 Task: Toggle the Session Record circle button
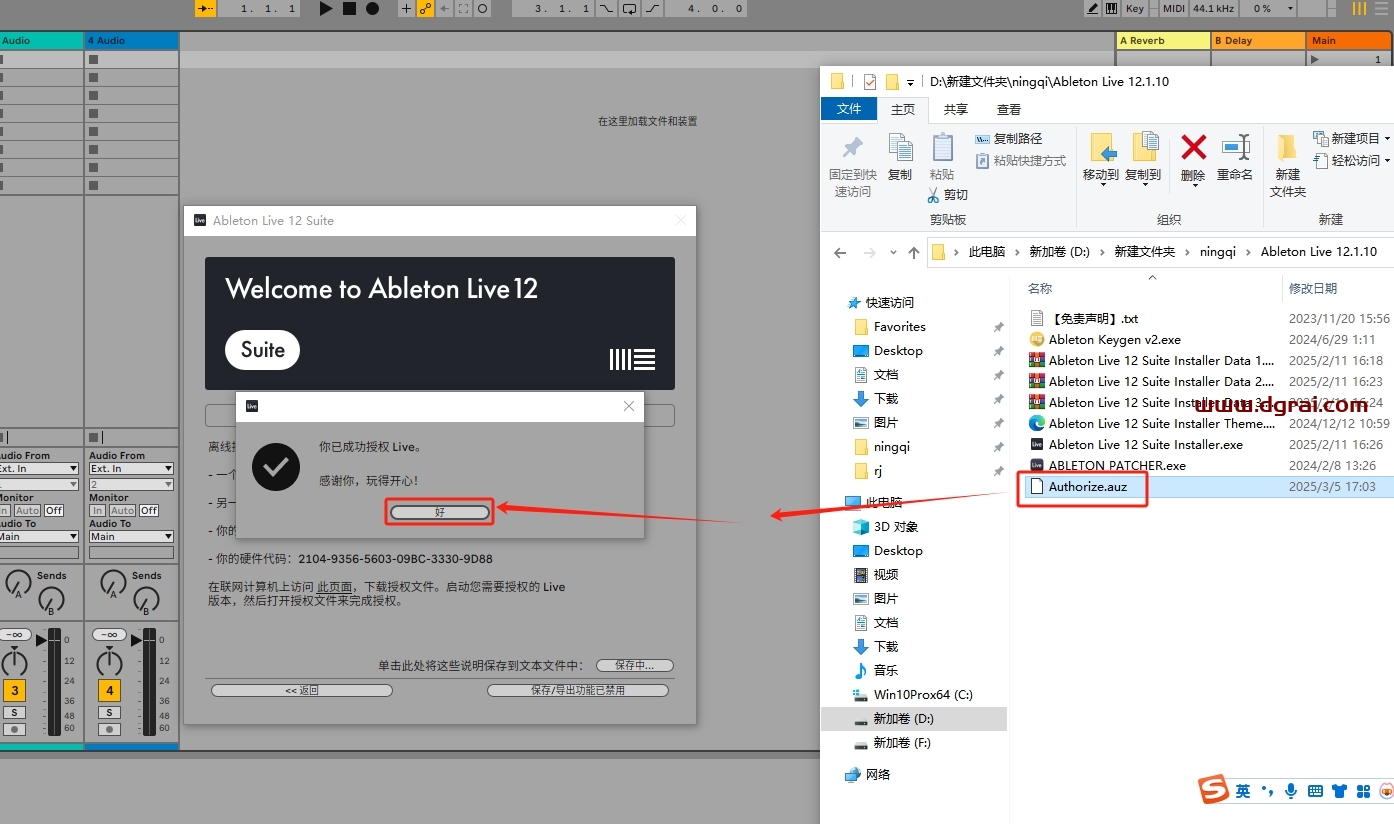pyautogui.click(x=482, y=8)
